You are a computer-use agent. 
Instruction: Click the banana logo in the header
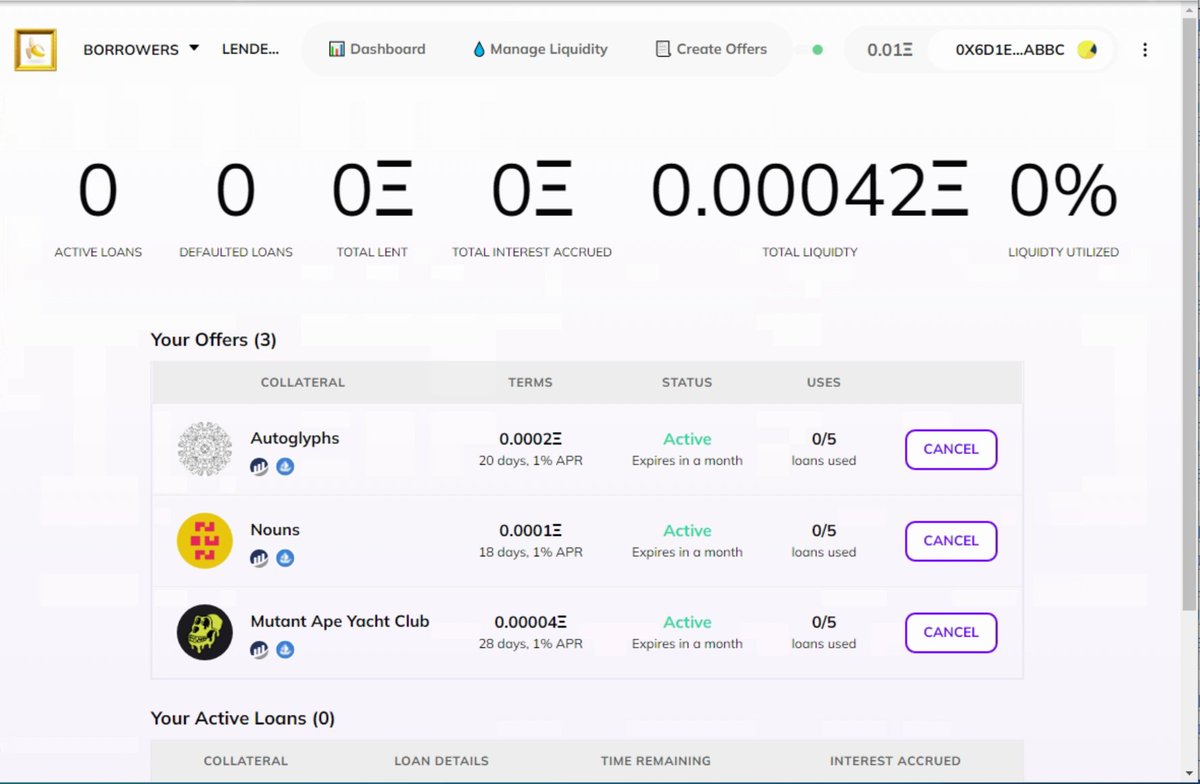pos(35,49)
